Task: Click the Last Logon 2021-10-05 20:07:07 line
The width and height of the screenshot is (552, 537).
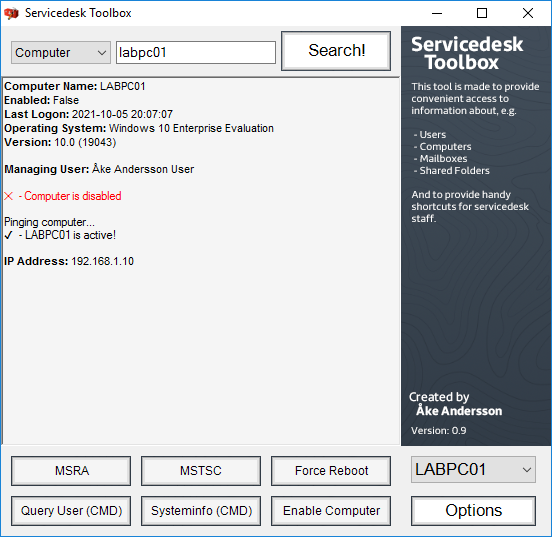Action: 88,114
